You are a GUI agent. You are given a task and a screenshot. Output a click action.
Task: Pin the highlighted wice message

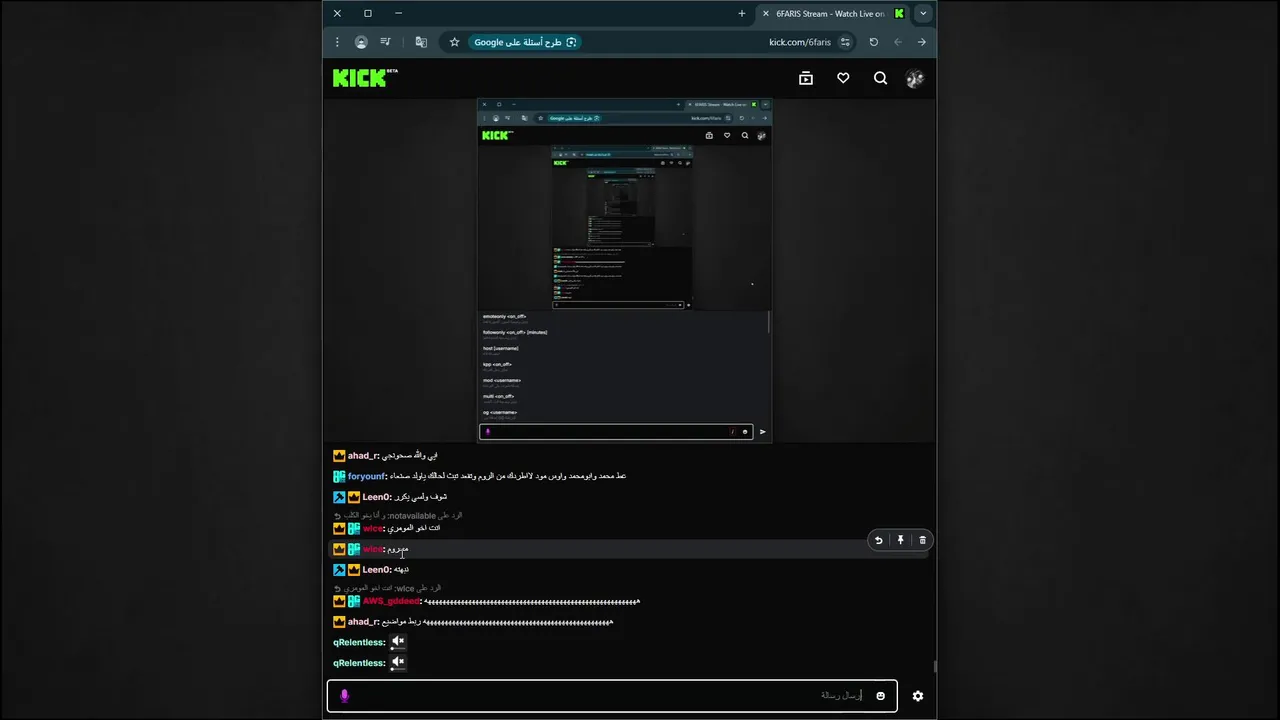click(x=900, y=540)
